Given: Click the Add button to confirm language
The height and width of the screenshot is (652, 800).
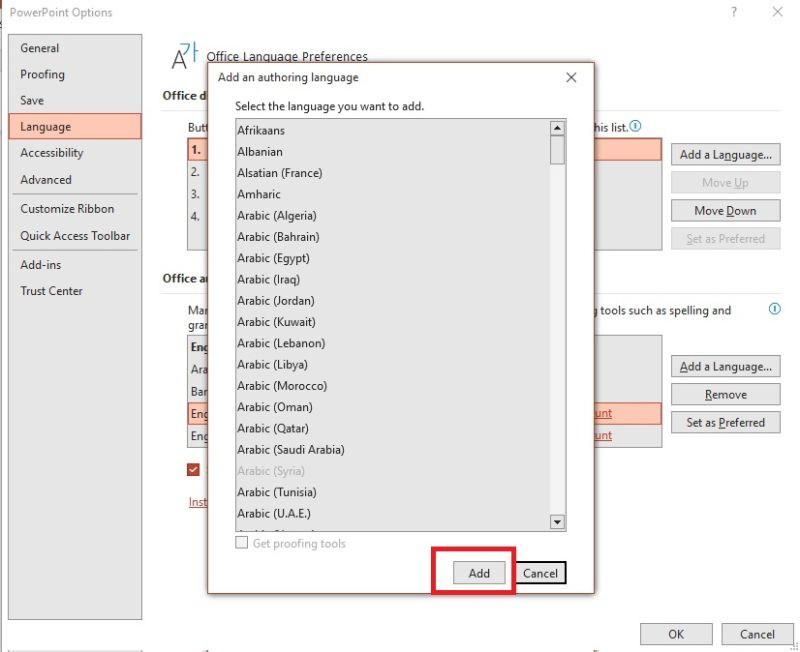Looking at the screenshot, I should click(x=477, y=573).
